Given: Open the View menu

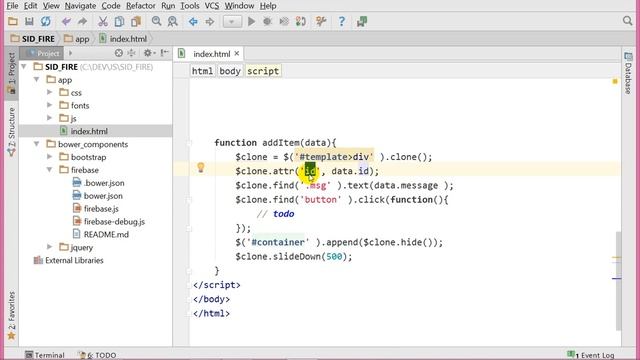Looking at the screenshot, I should tap(51, 6).
